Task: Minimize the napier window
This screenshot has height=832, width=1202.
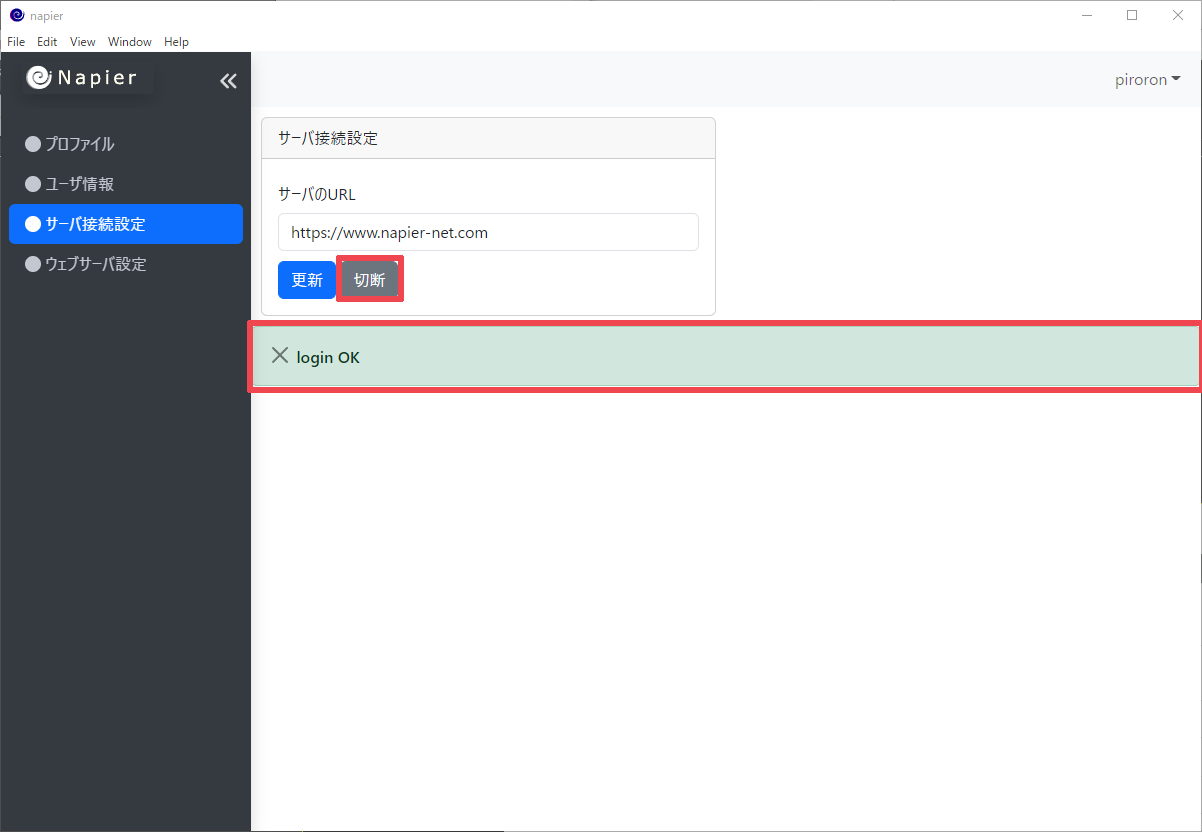Action: coord(1086,15)
